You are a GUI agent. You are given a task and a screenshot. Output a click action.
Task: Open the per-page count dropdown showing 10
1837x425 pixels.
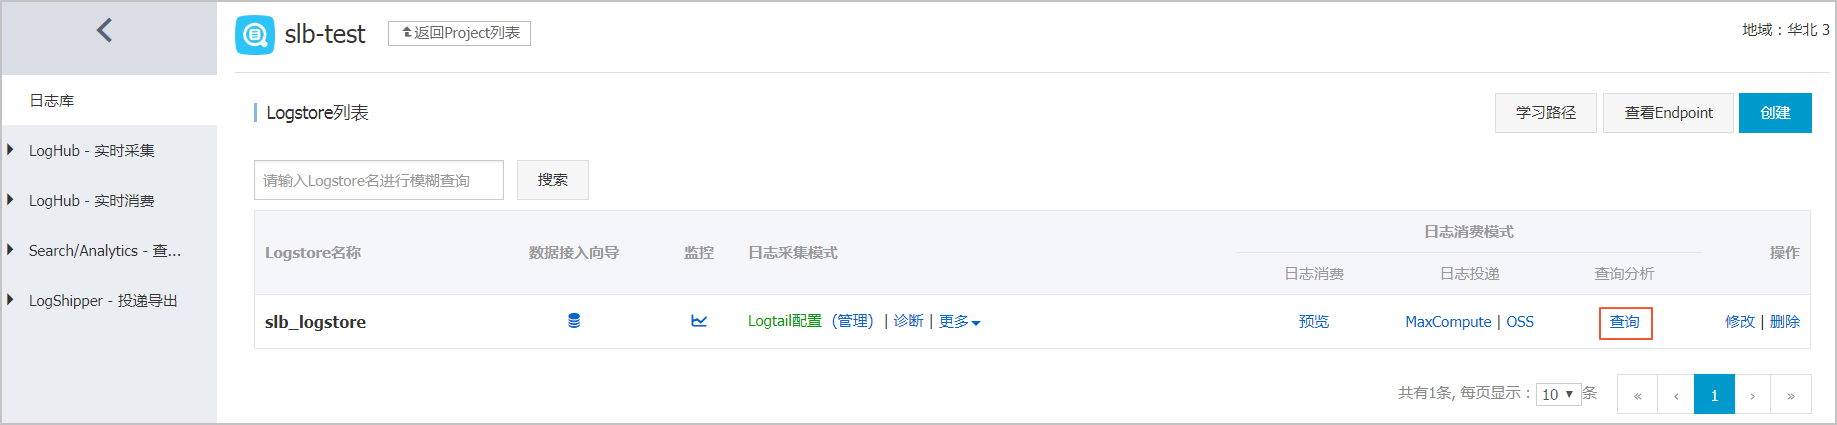[x=1558, y=394]
